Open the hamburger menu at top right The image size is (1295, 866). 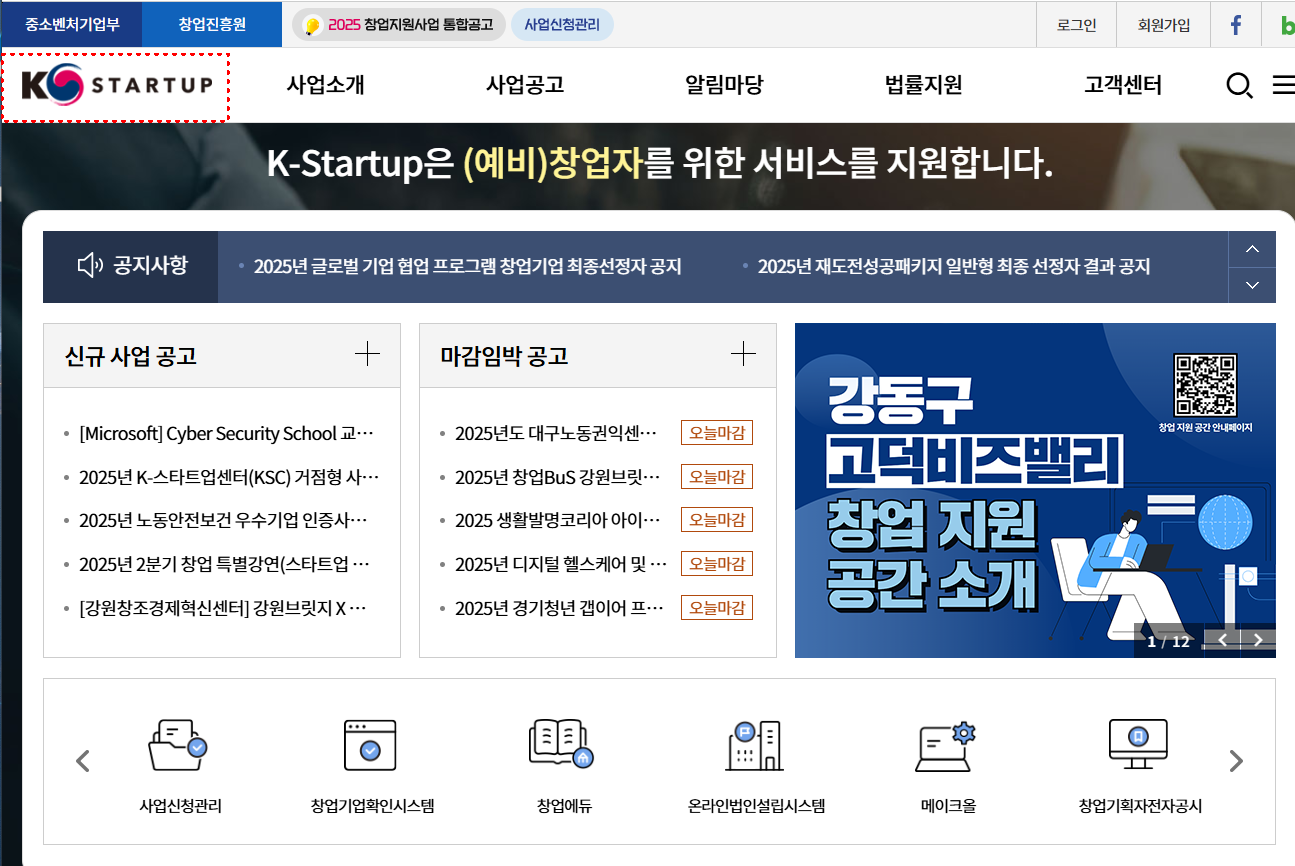coord(1284,86)
